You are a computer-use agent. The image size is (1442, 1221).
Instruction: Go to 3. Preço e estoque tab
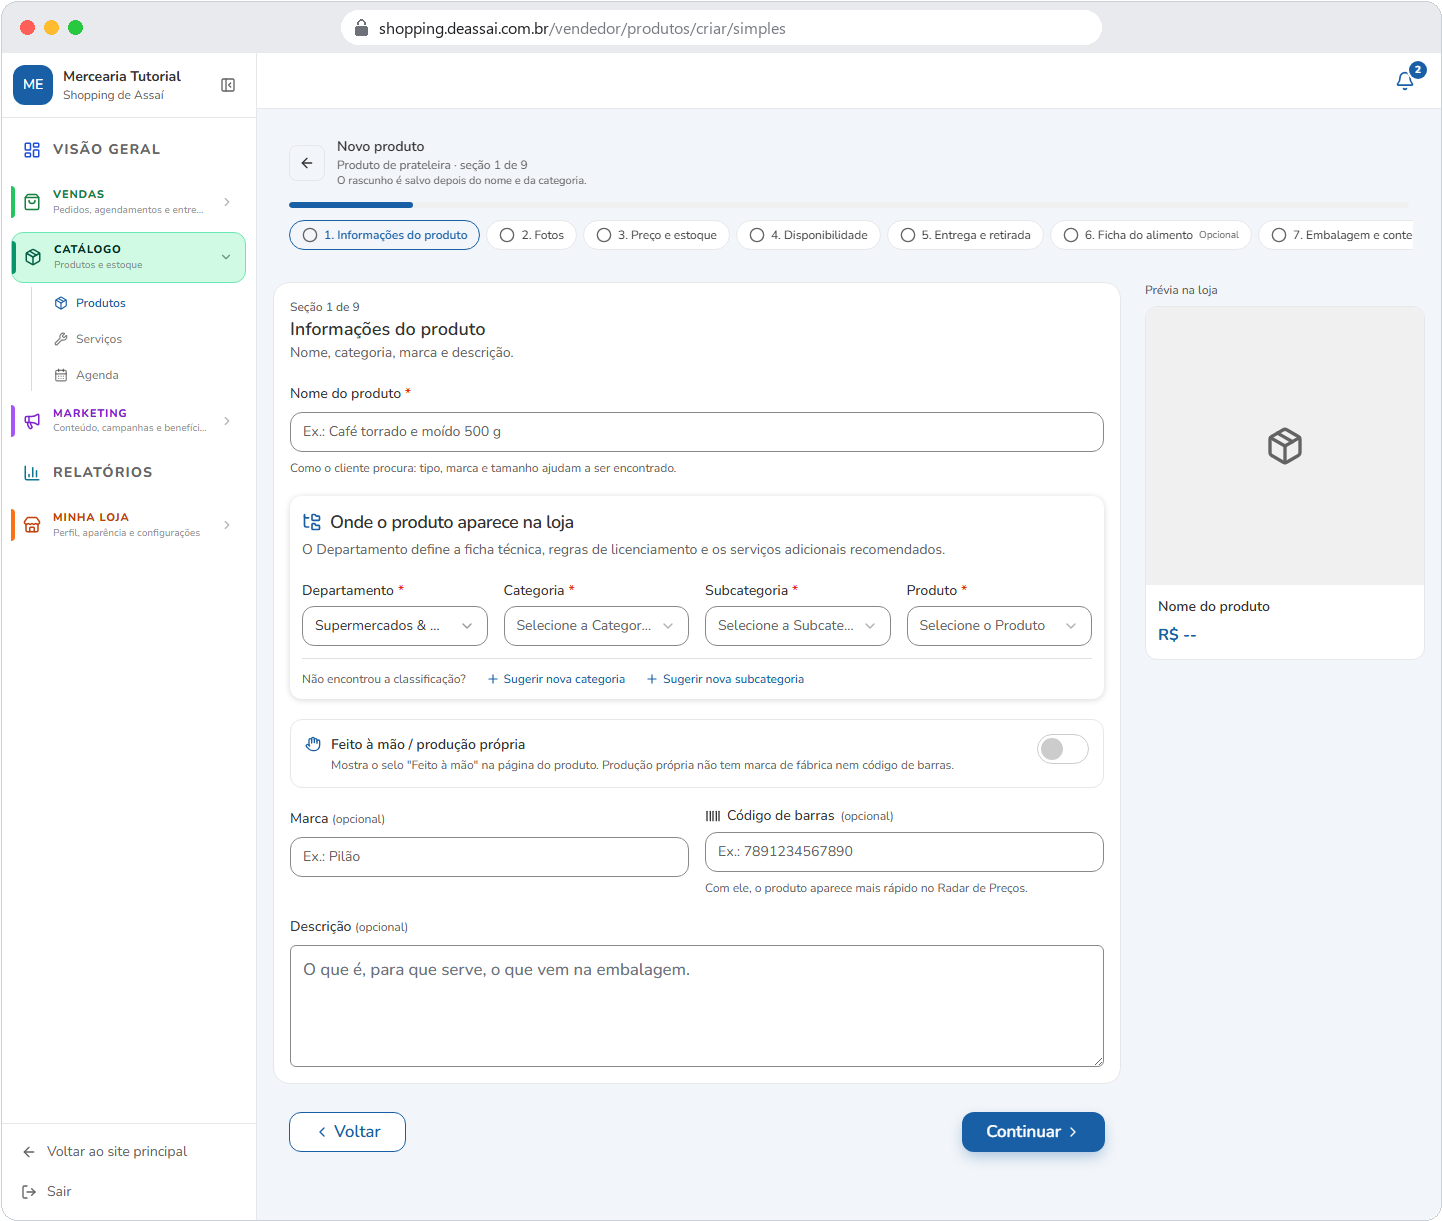point(657,235)
